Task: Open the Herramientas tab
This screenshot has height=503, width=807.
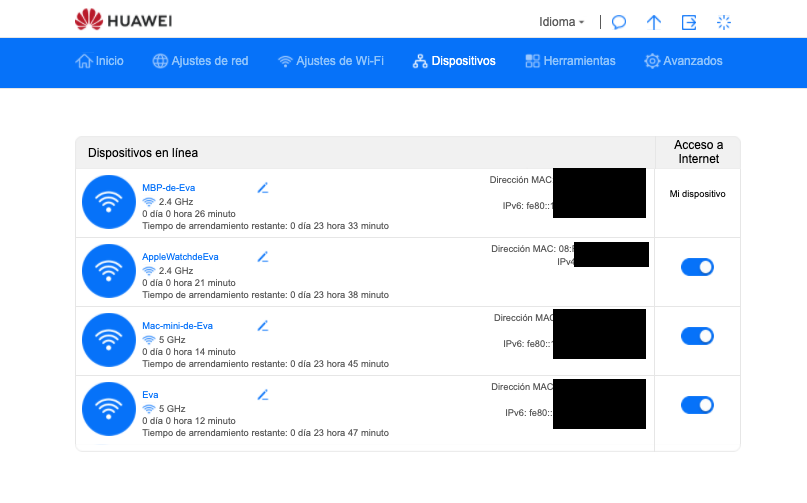Action: coord(570,61)
